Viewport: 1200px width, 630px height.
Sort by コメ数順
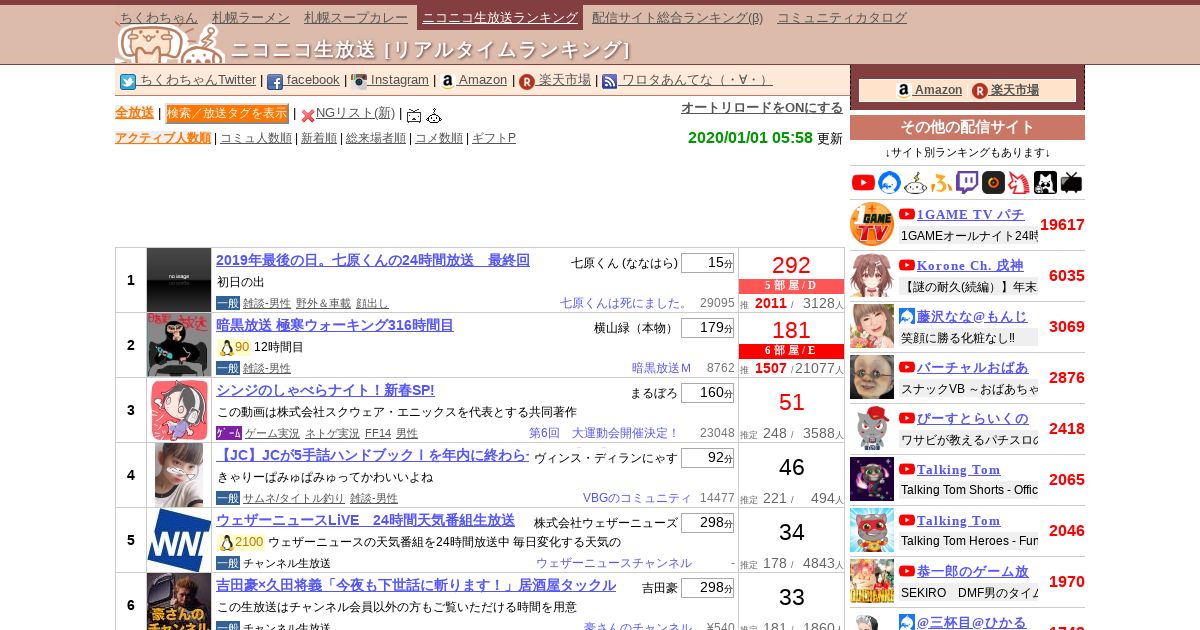click(x=439, y=138)
